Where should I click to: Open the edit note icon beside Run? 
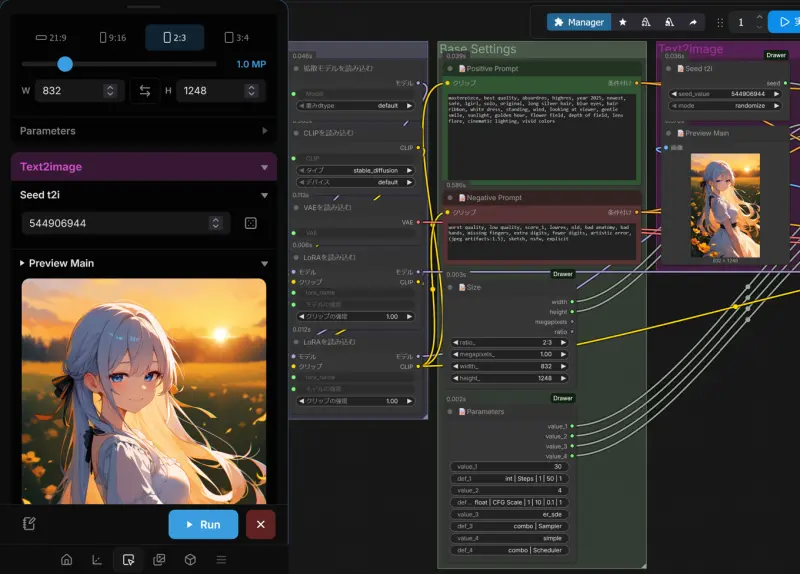(x=29, y=523)
